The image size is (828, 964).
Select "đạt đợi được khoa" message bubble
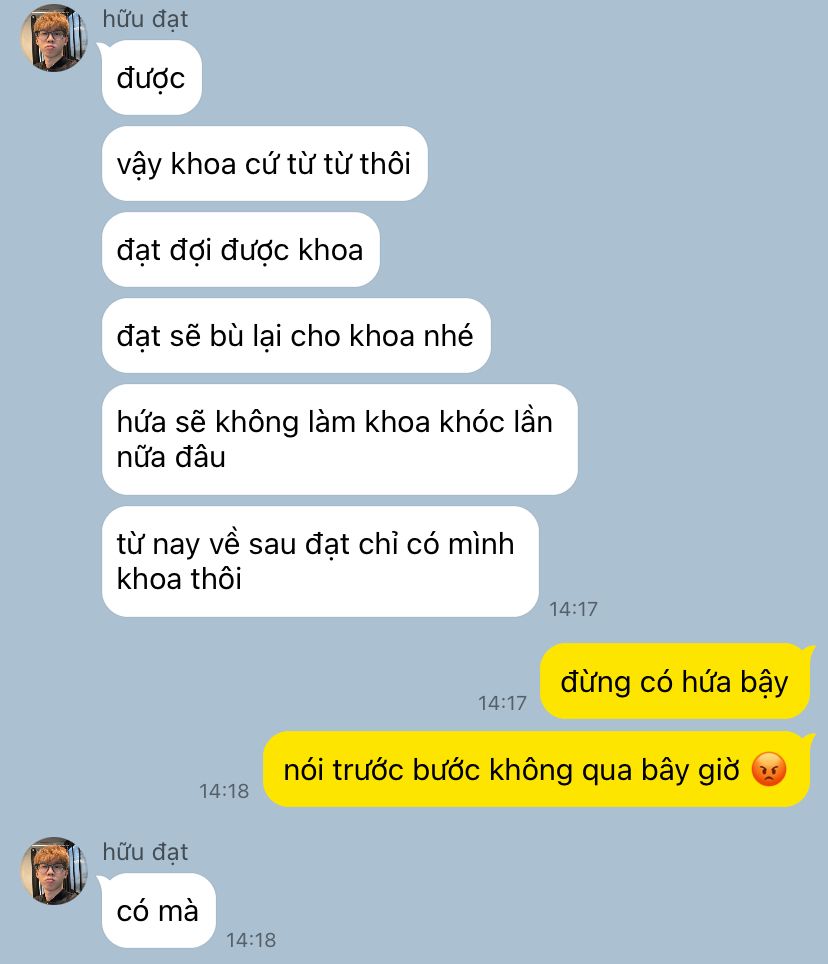tap(240, 250)
